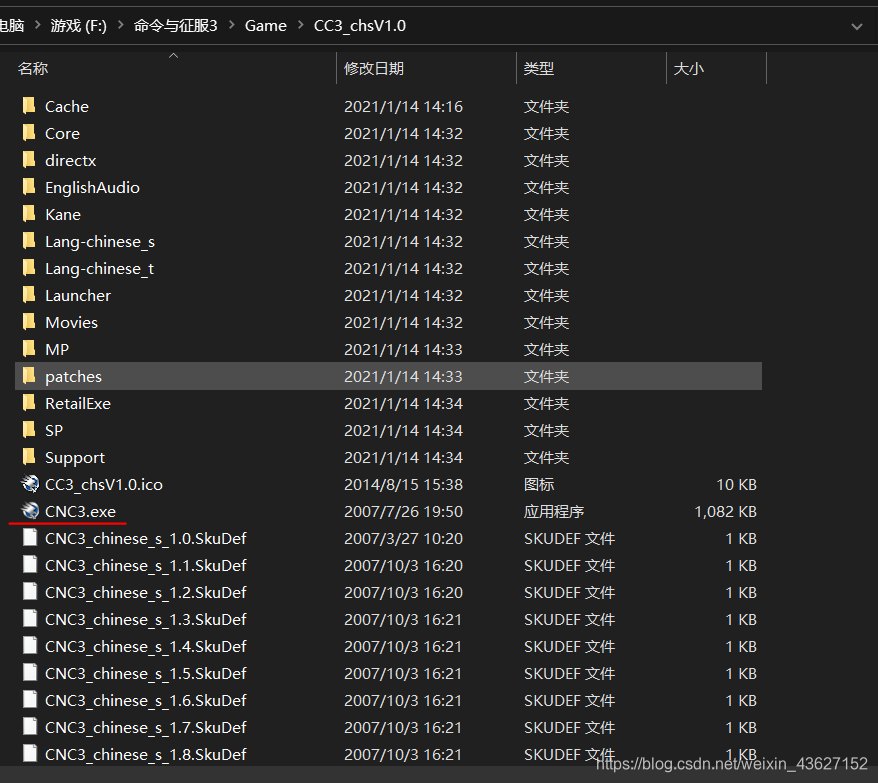Click the CNC3_chinese_s_1.1.SkuDef file icon

[30, 565]
